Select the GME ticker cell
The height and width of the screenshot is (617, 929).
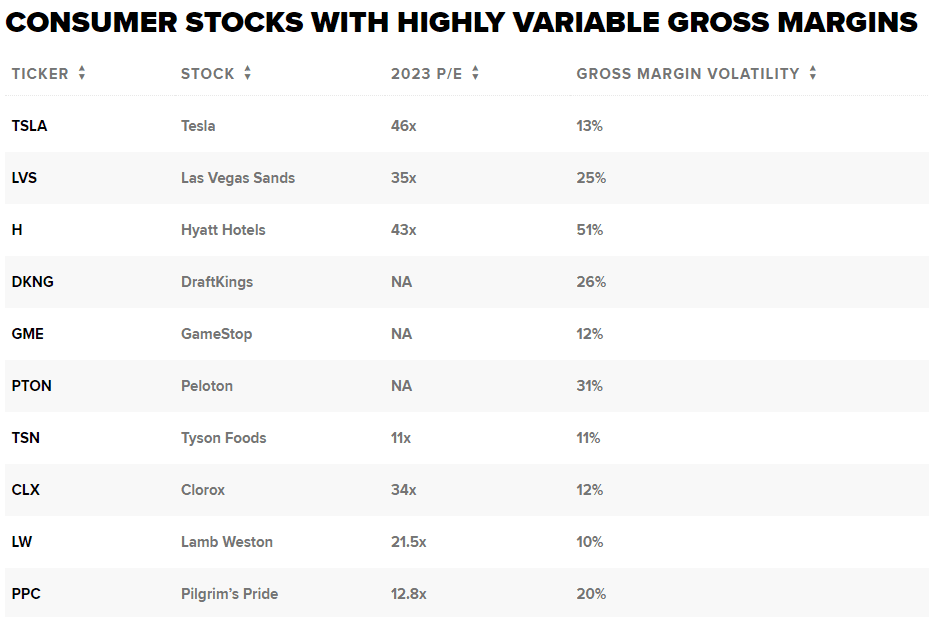[x=28, y=334]
